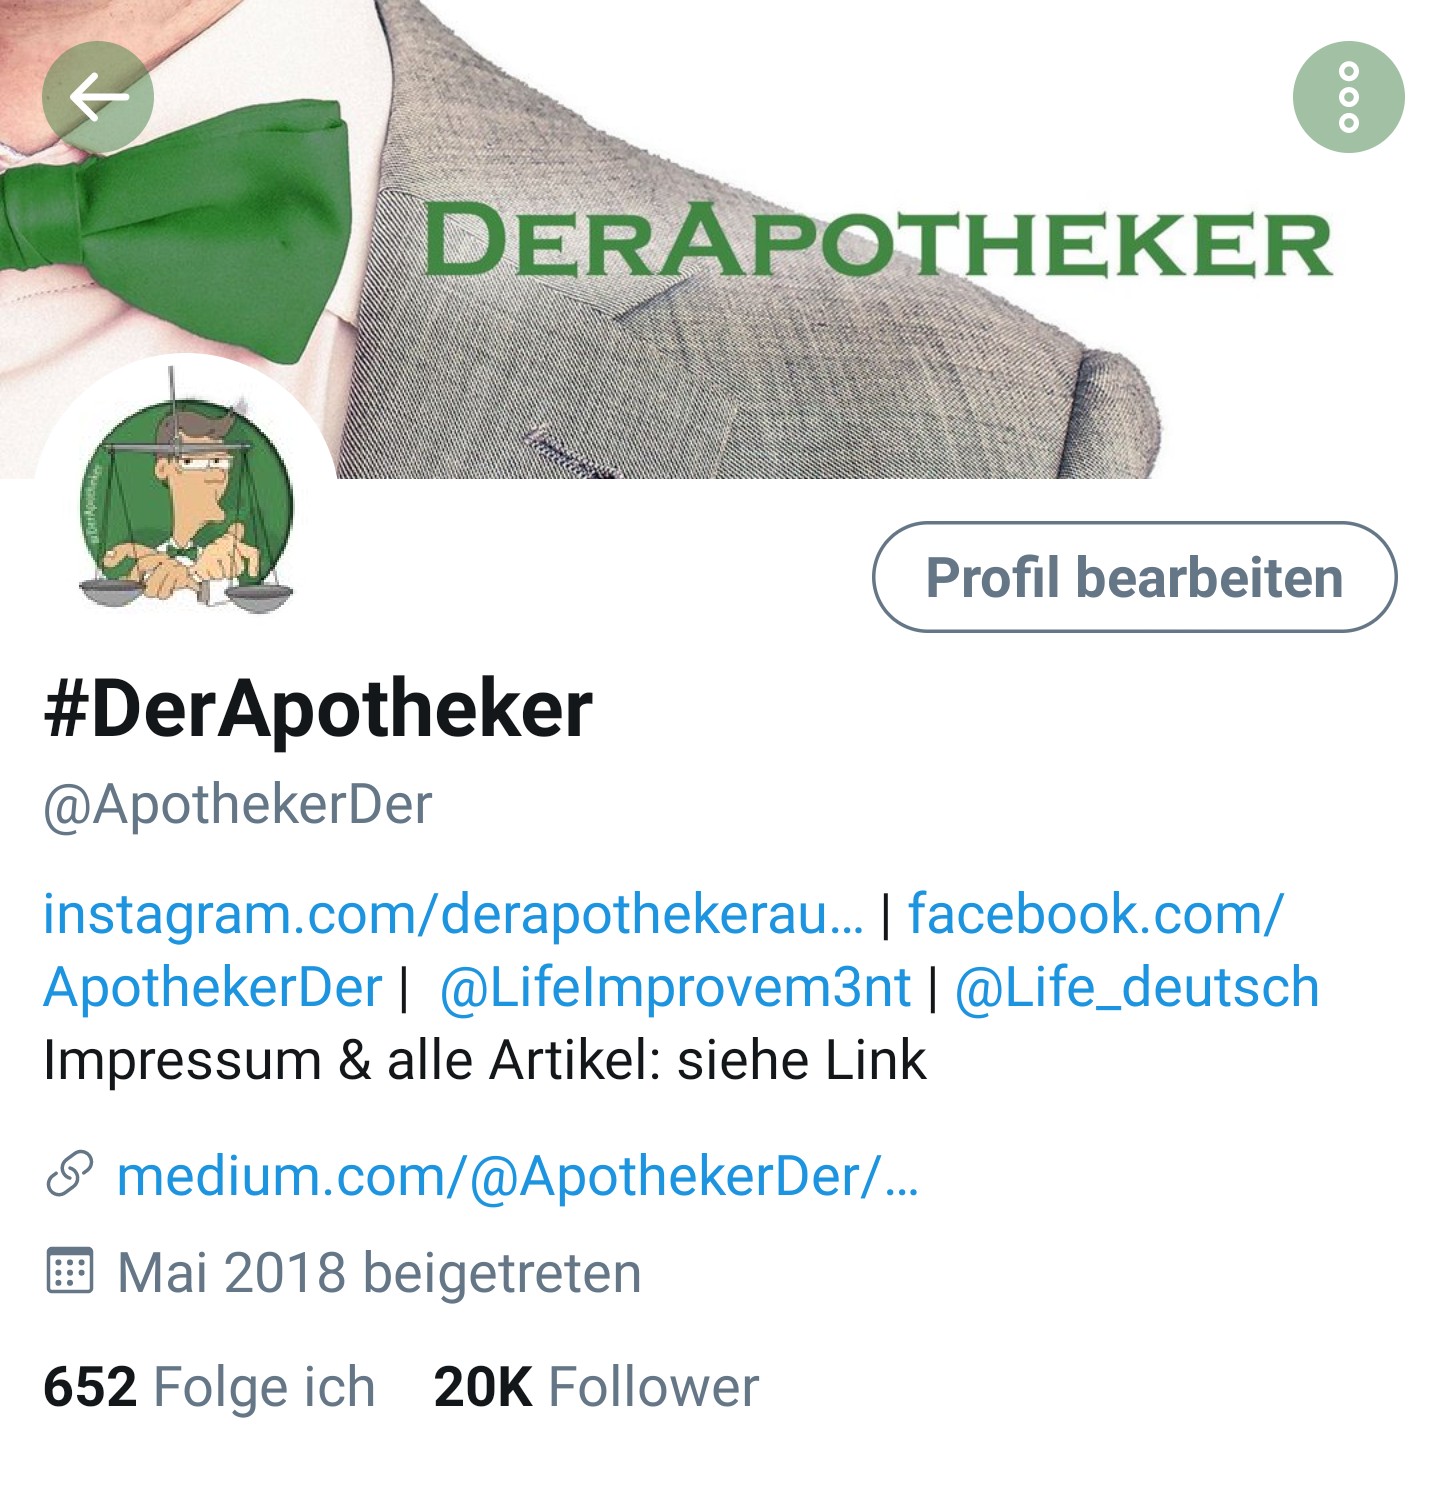Show the 652 Folge ich list

tap(209, 1387)
